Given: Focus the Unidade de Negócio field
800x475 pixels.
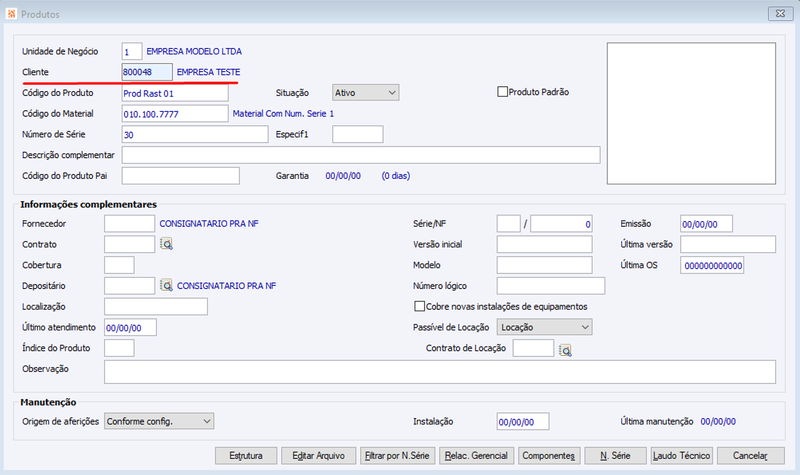Looking at the screenshot, I should 132,52.
